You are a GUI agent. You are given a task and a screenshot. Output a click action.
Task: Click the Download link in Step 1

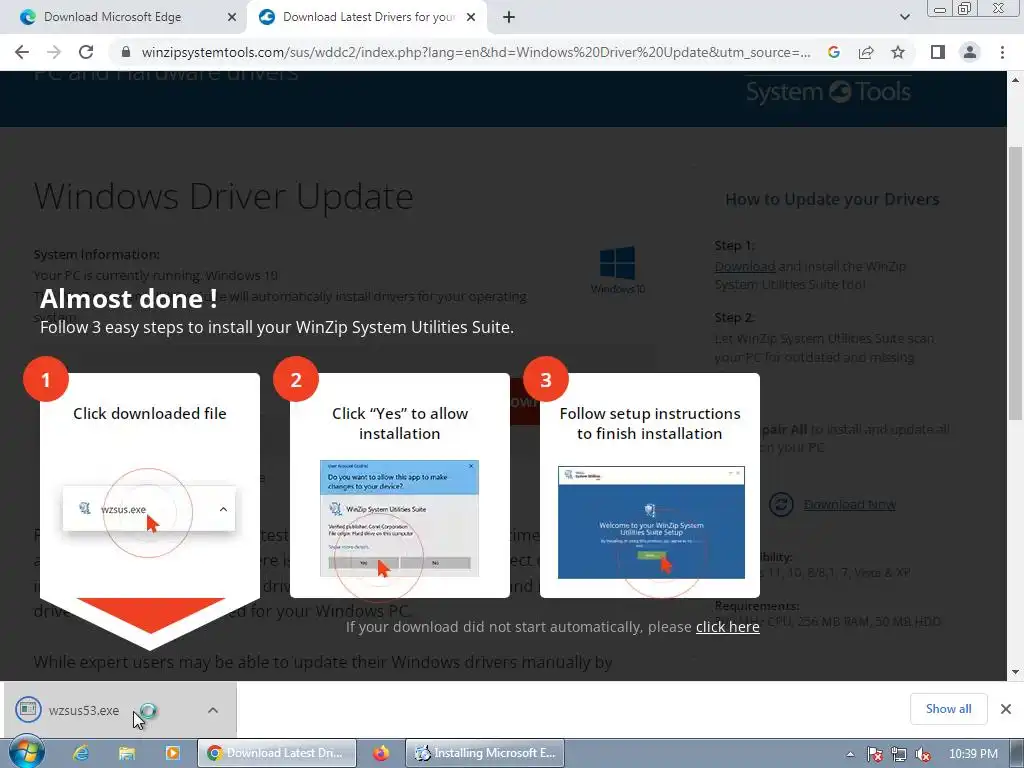pyautogui.click(x=745, y=266)
